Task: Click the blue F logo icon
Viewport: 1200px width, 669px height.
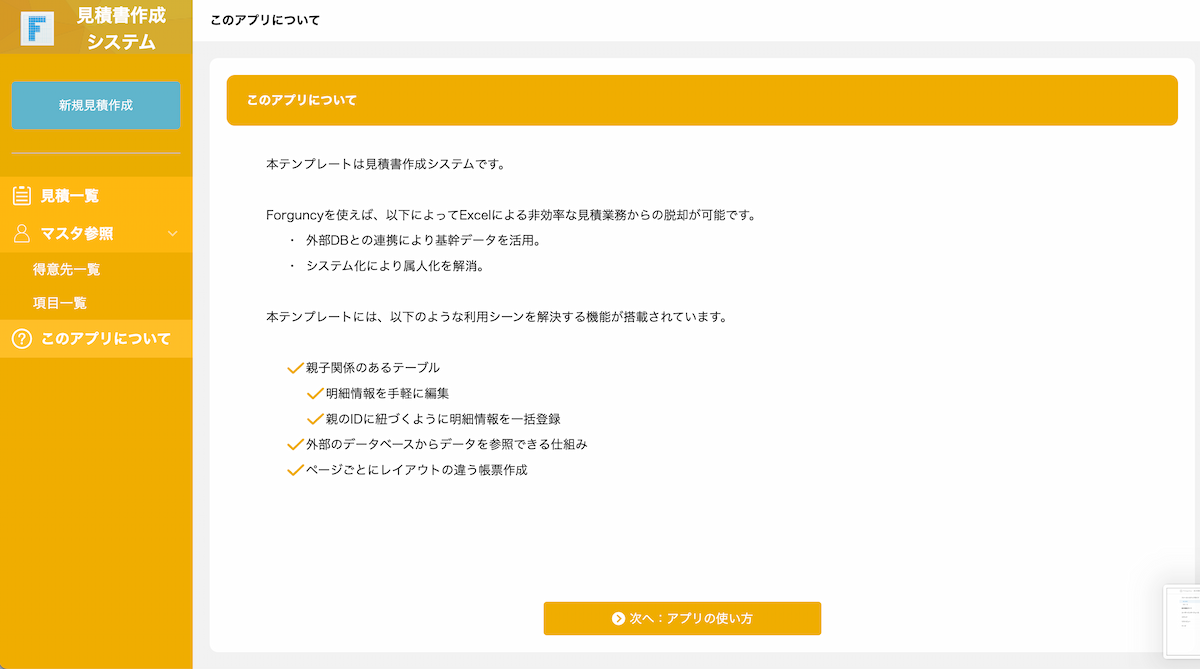Action: (37, 28)
